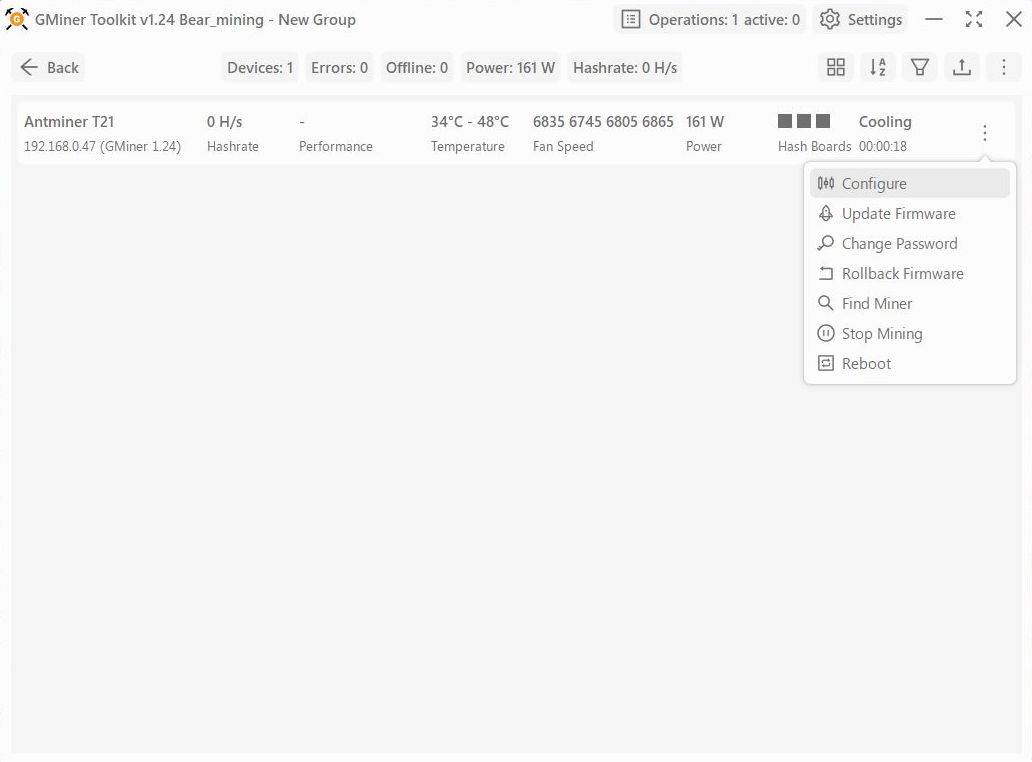Click the Power: 161 W chip
The image size is (1032, 762).
click(x=510, y=67)
